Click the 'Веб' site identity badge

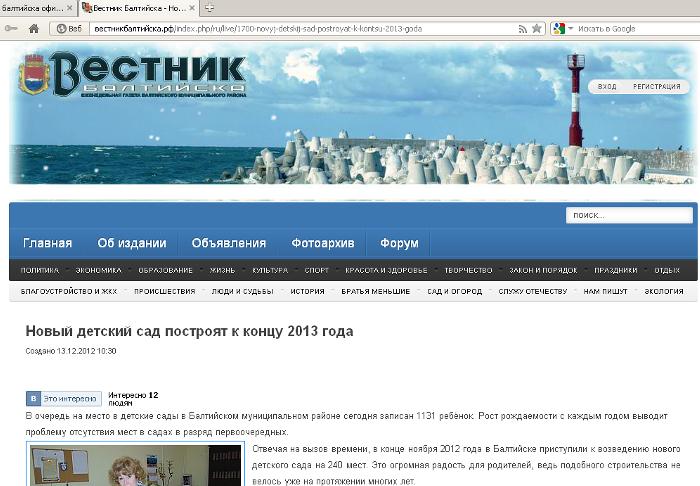coord(69,29)
